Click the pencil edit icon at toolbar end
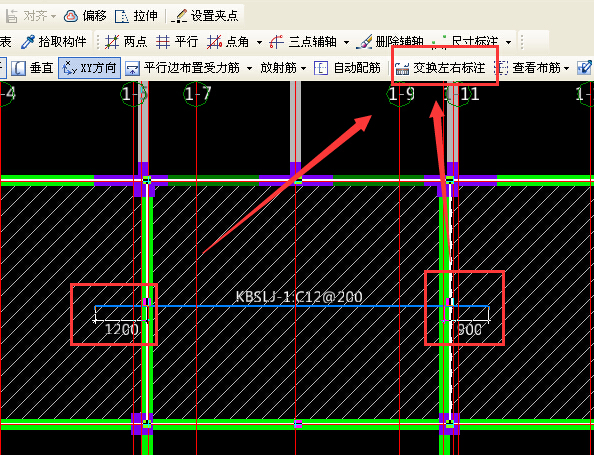Screen dimensions: 594x455 tap(584, 67)
